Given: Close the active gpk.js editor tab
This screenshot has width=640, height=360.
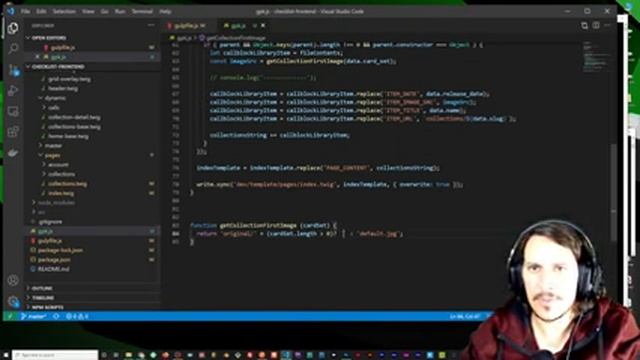Looking at the screenshot, I should pyautogui.click(x=263, y=25).
